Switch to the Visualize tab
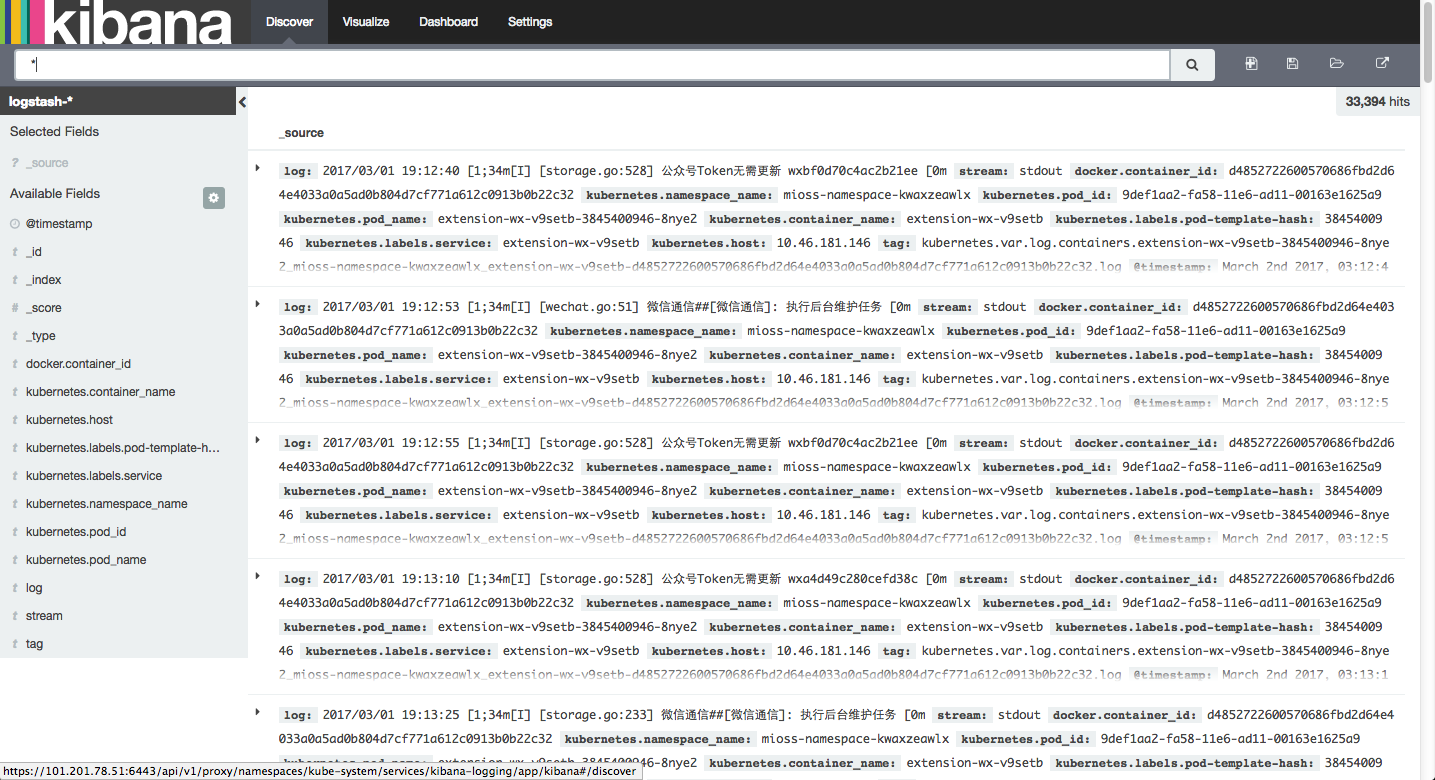 366,22
